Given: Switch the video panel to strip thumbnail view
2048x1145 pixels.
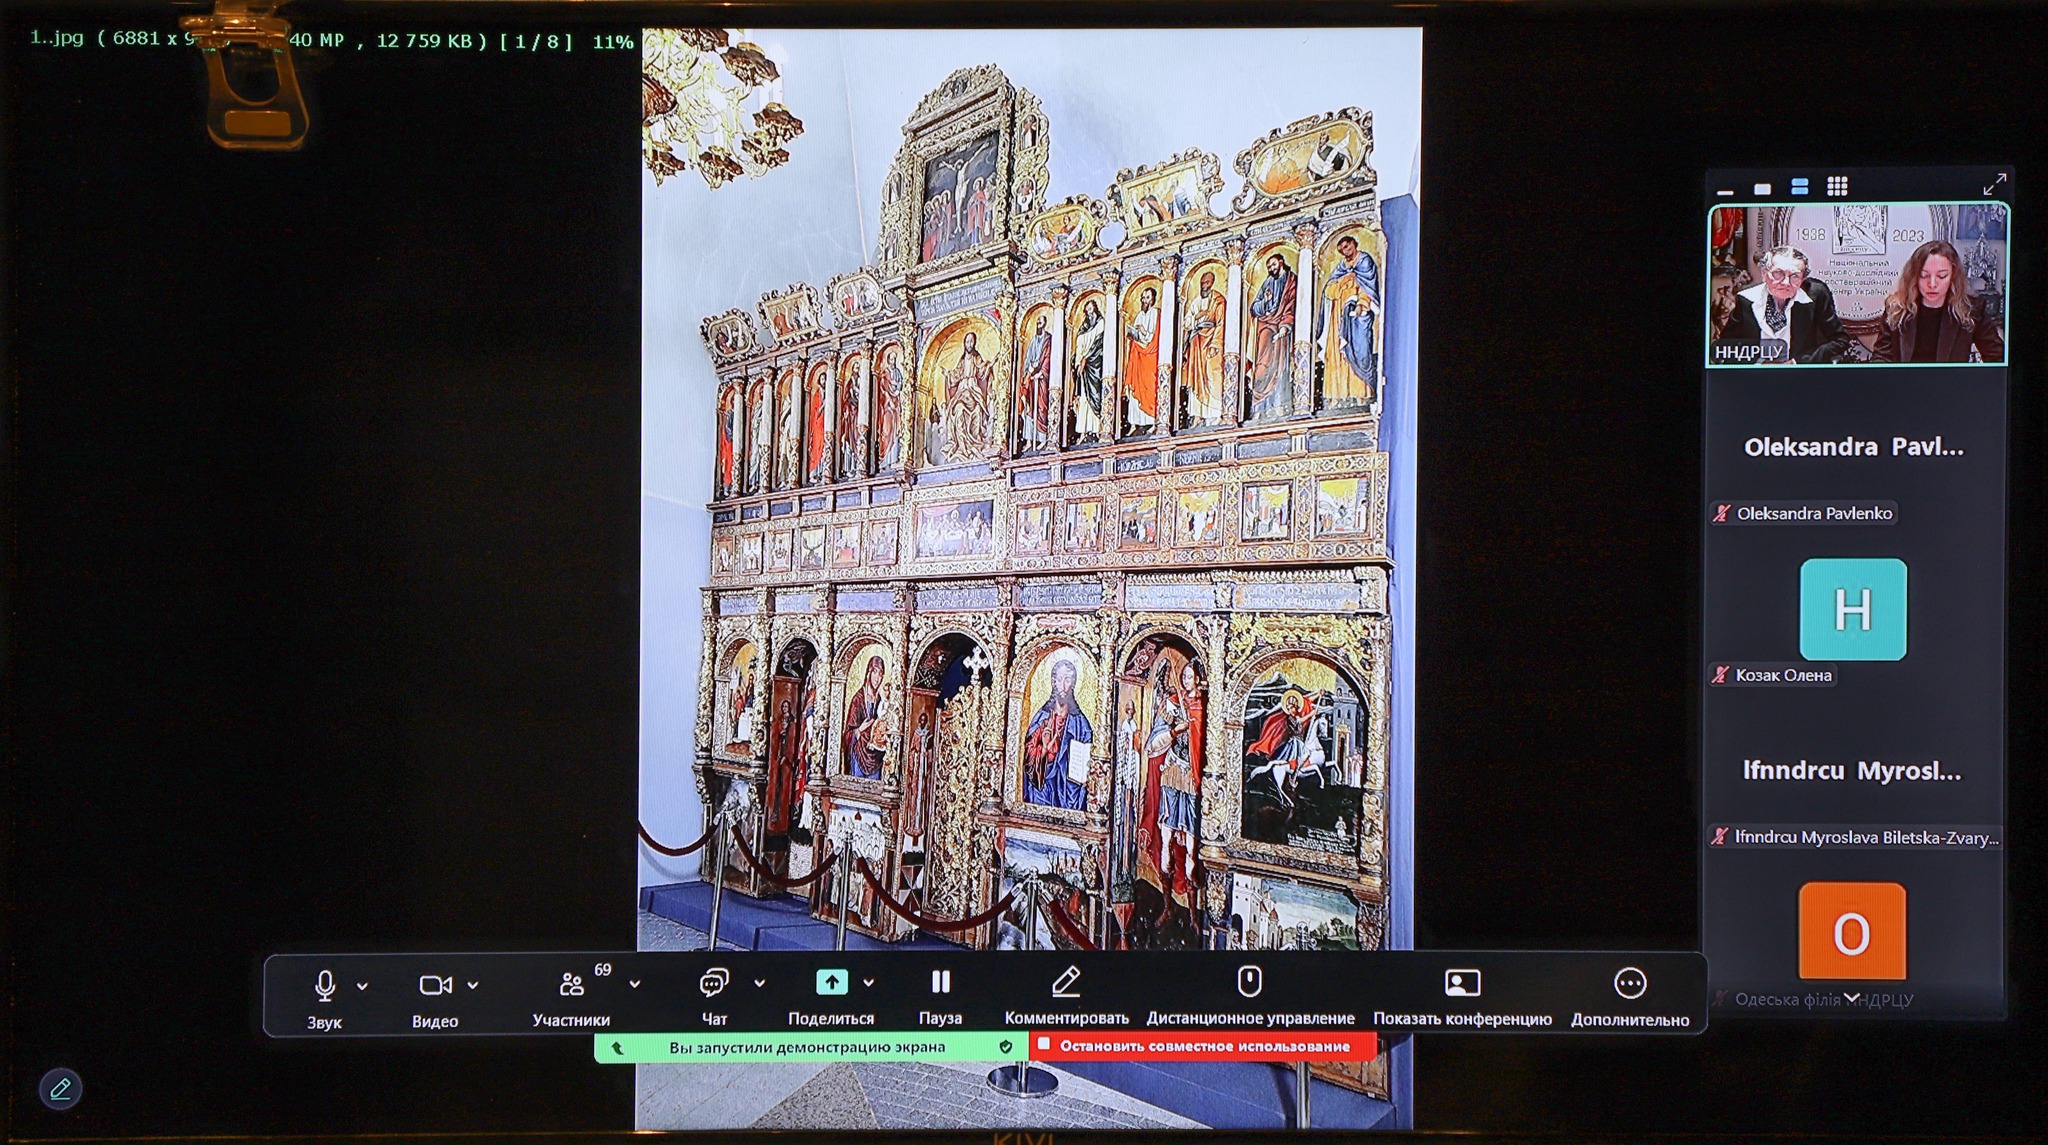Looking at the screenshot, I should tap(1800, 186).
